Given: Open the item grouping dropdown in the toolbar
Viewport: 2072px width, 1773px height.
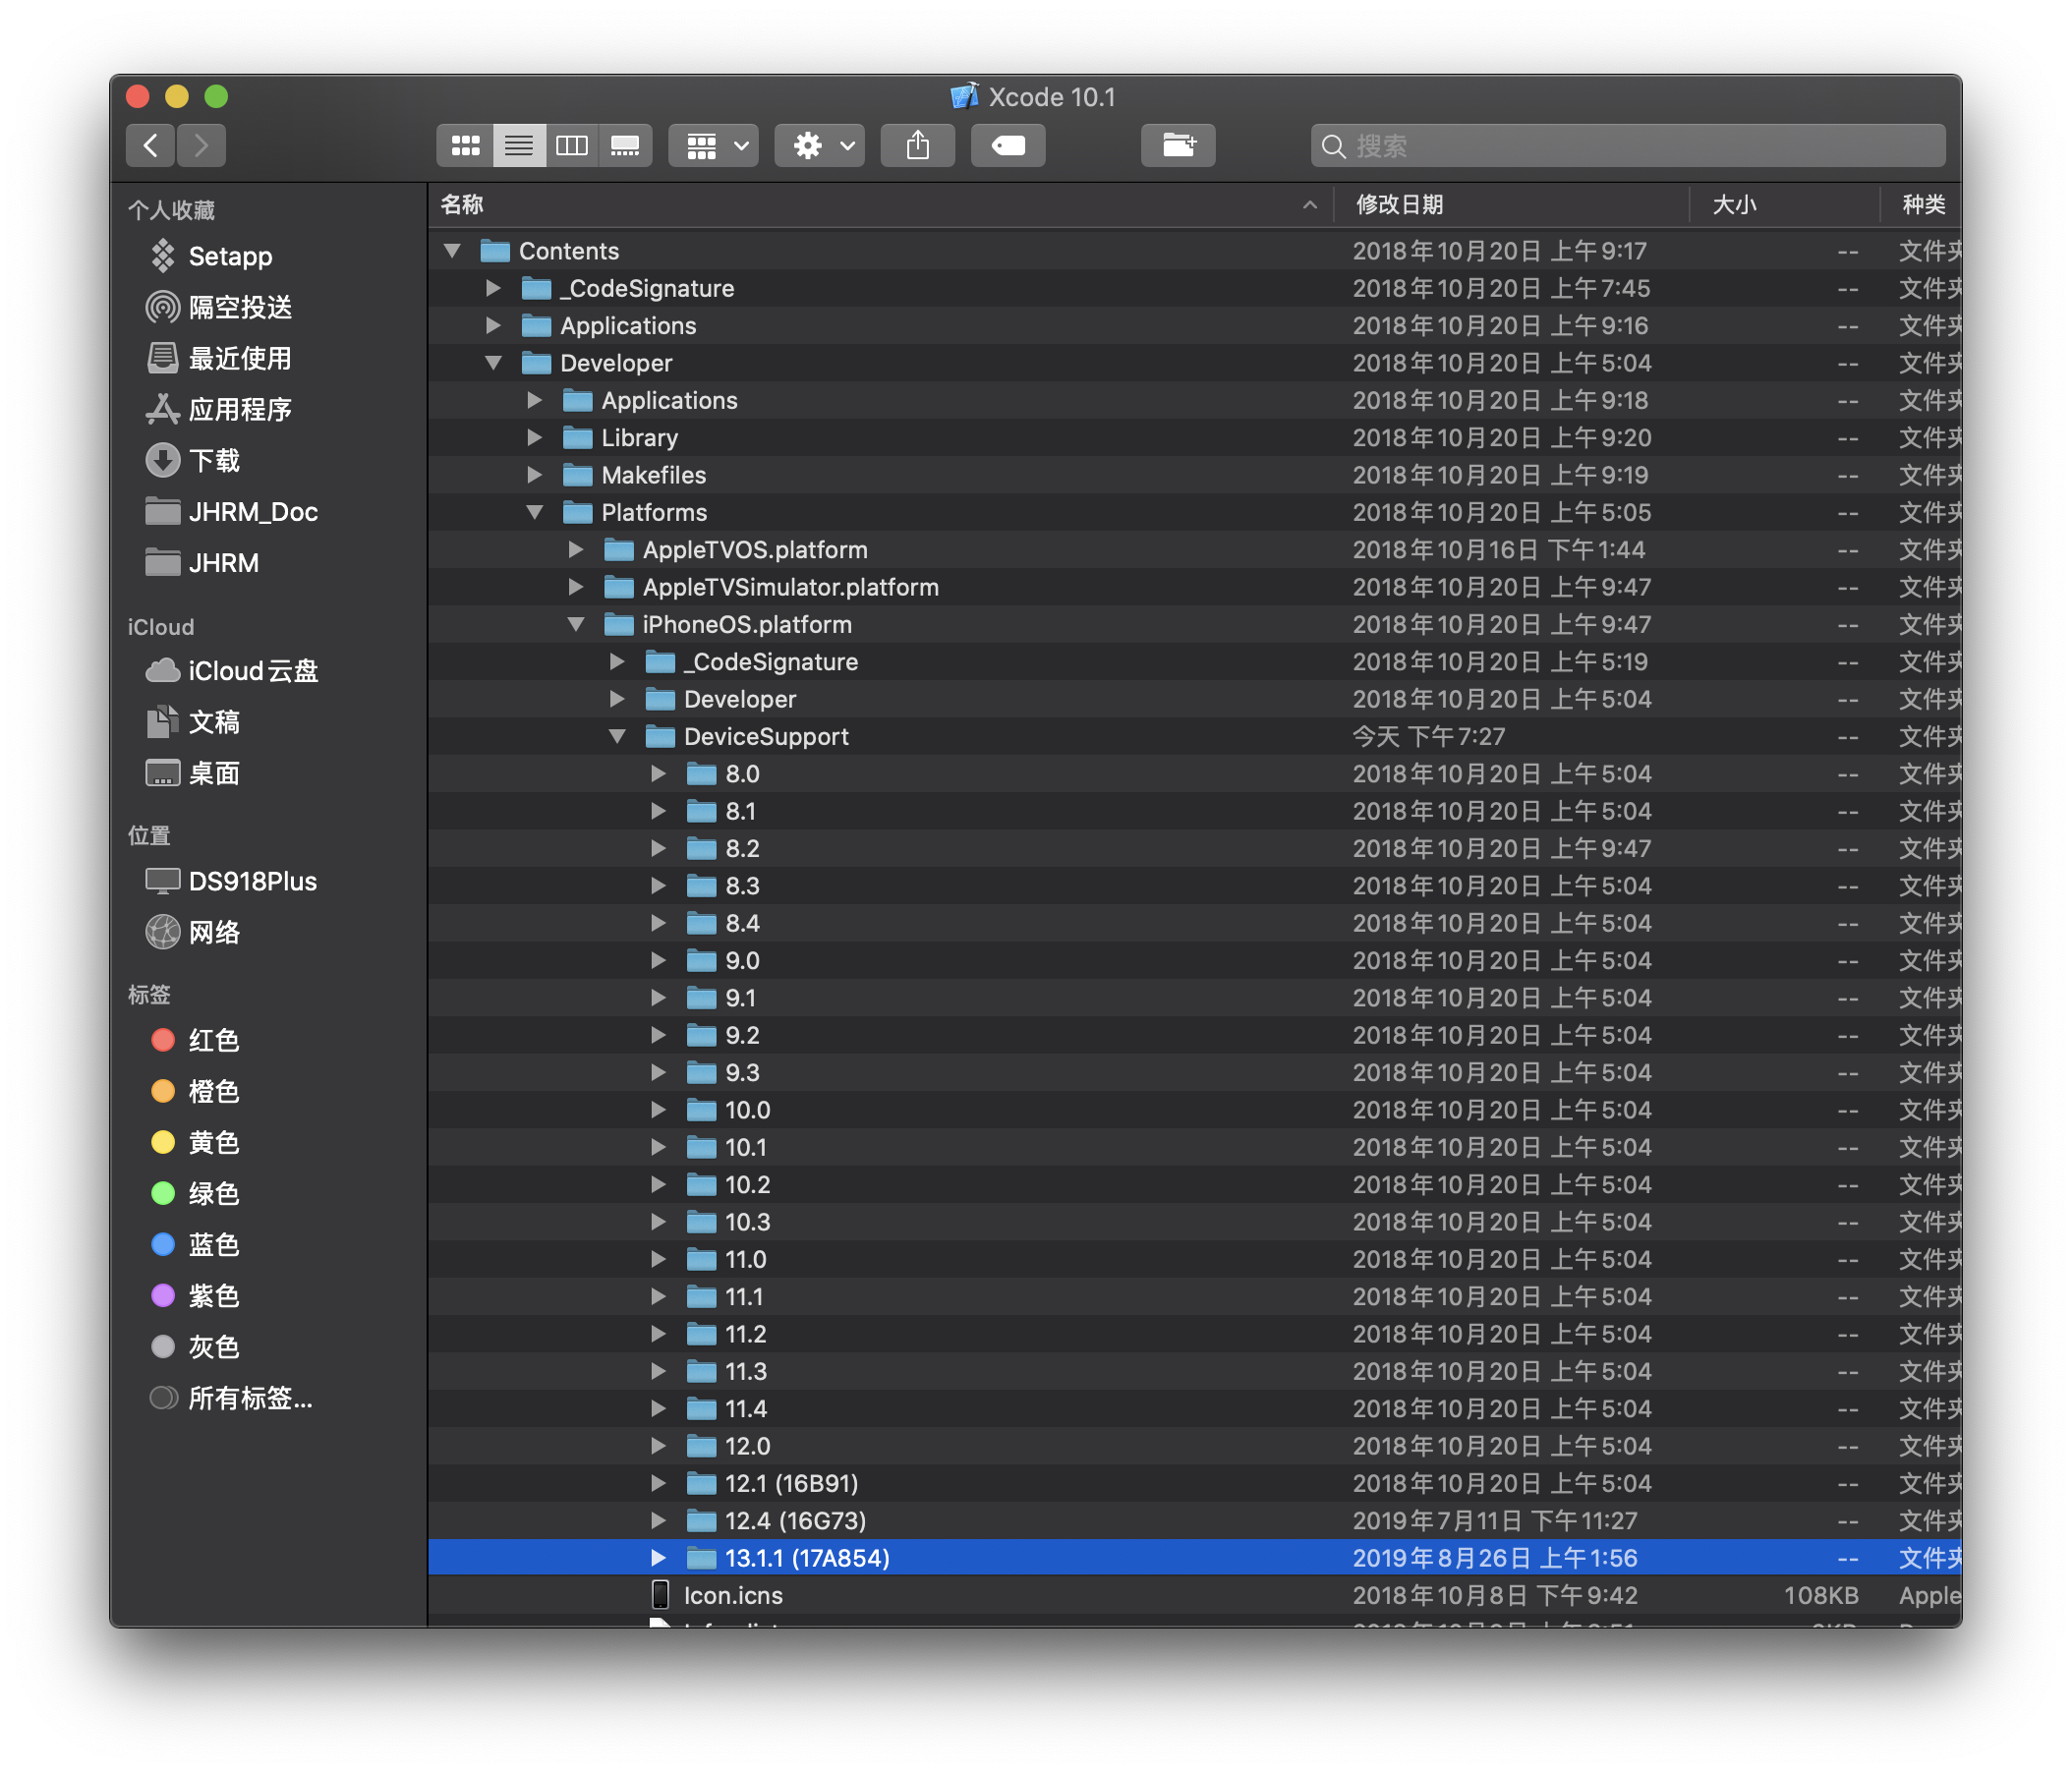Looking at the screenshot, I should pyautogui.click(x=713, y=145).
